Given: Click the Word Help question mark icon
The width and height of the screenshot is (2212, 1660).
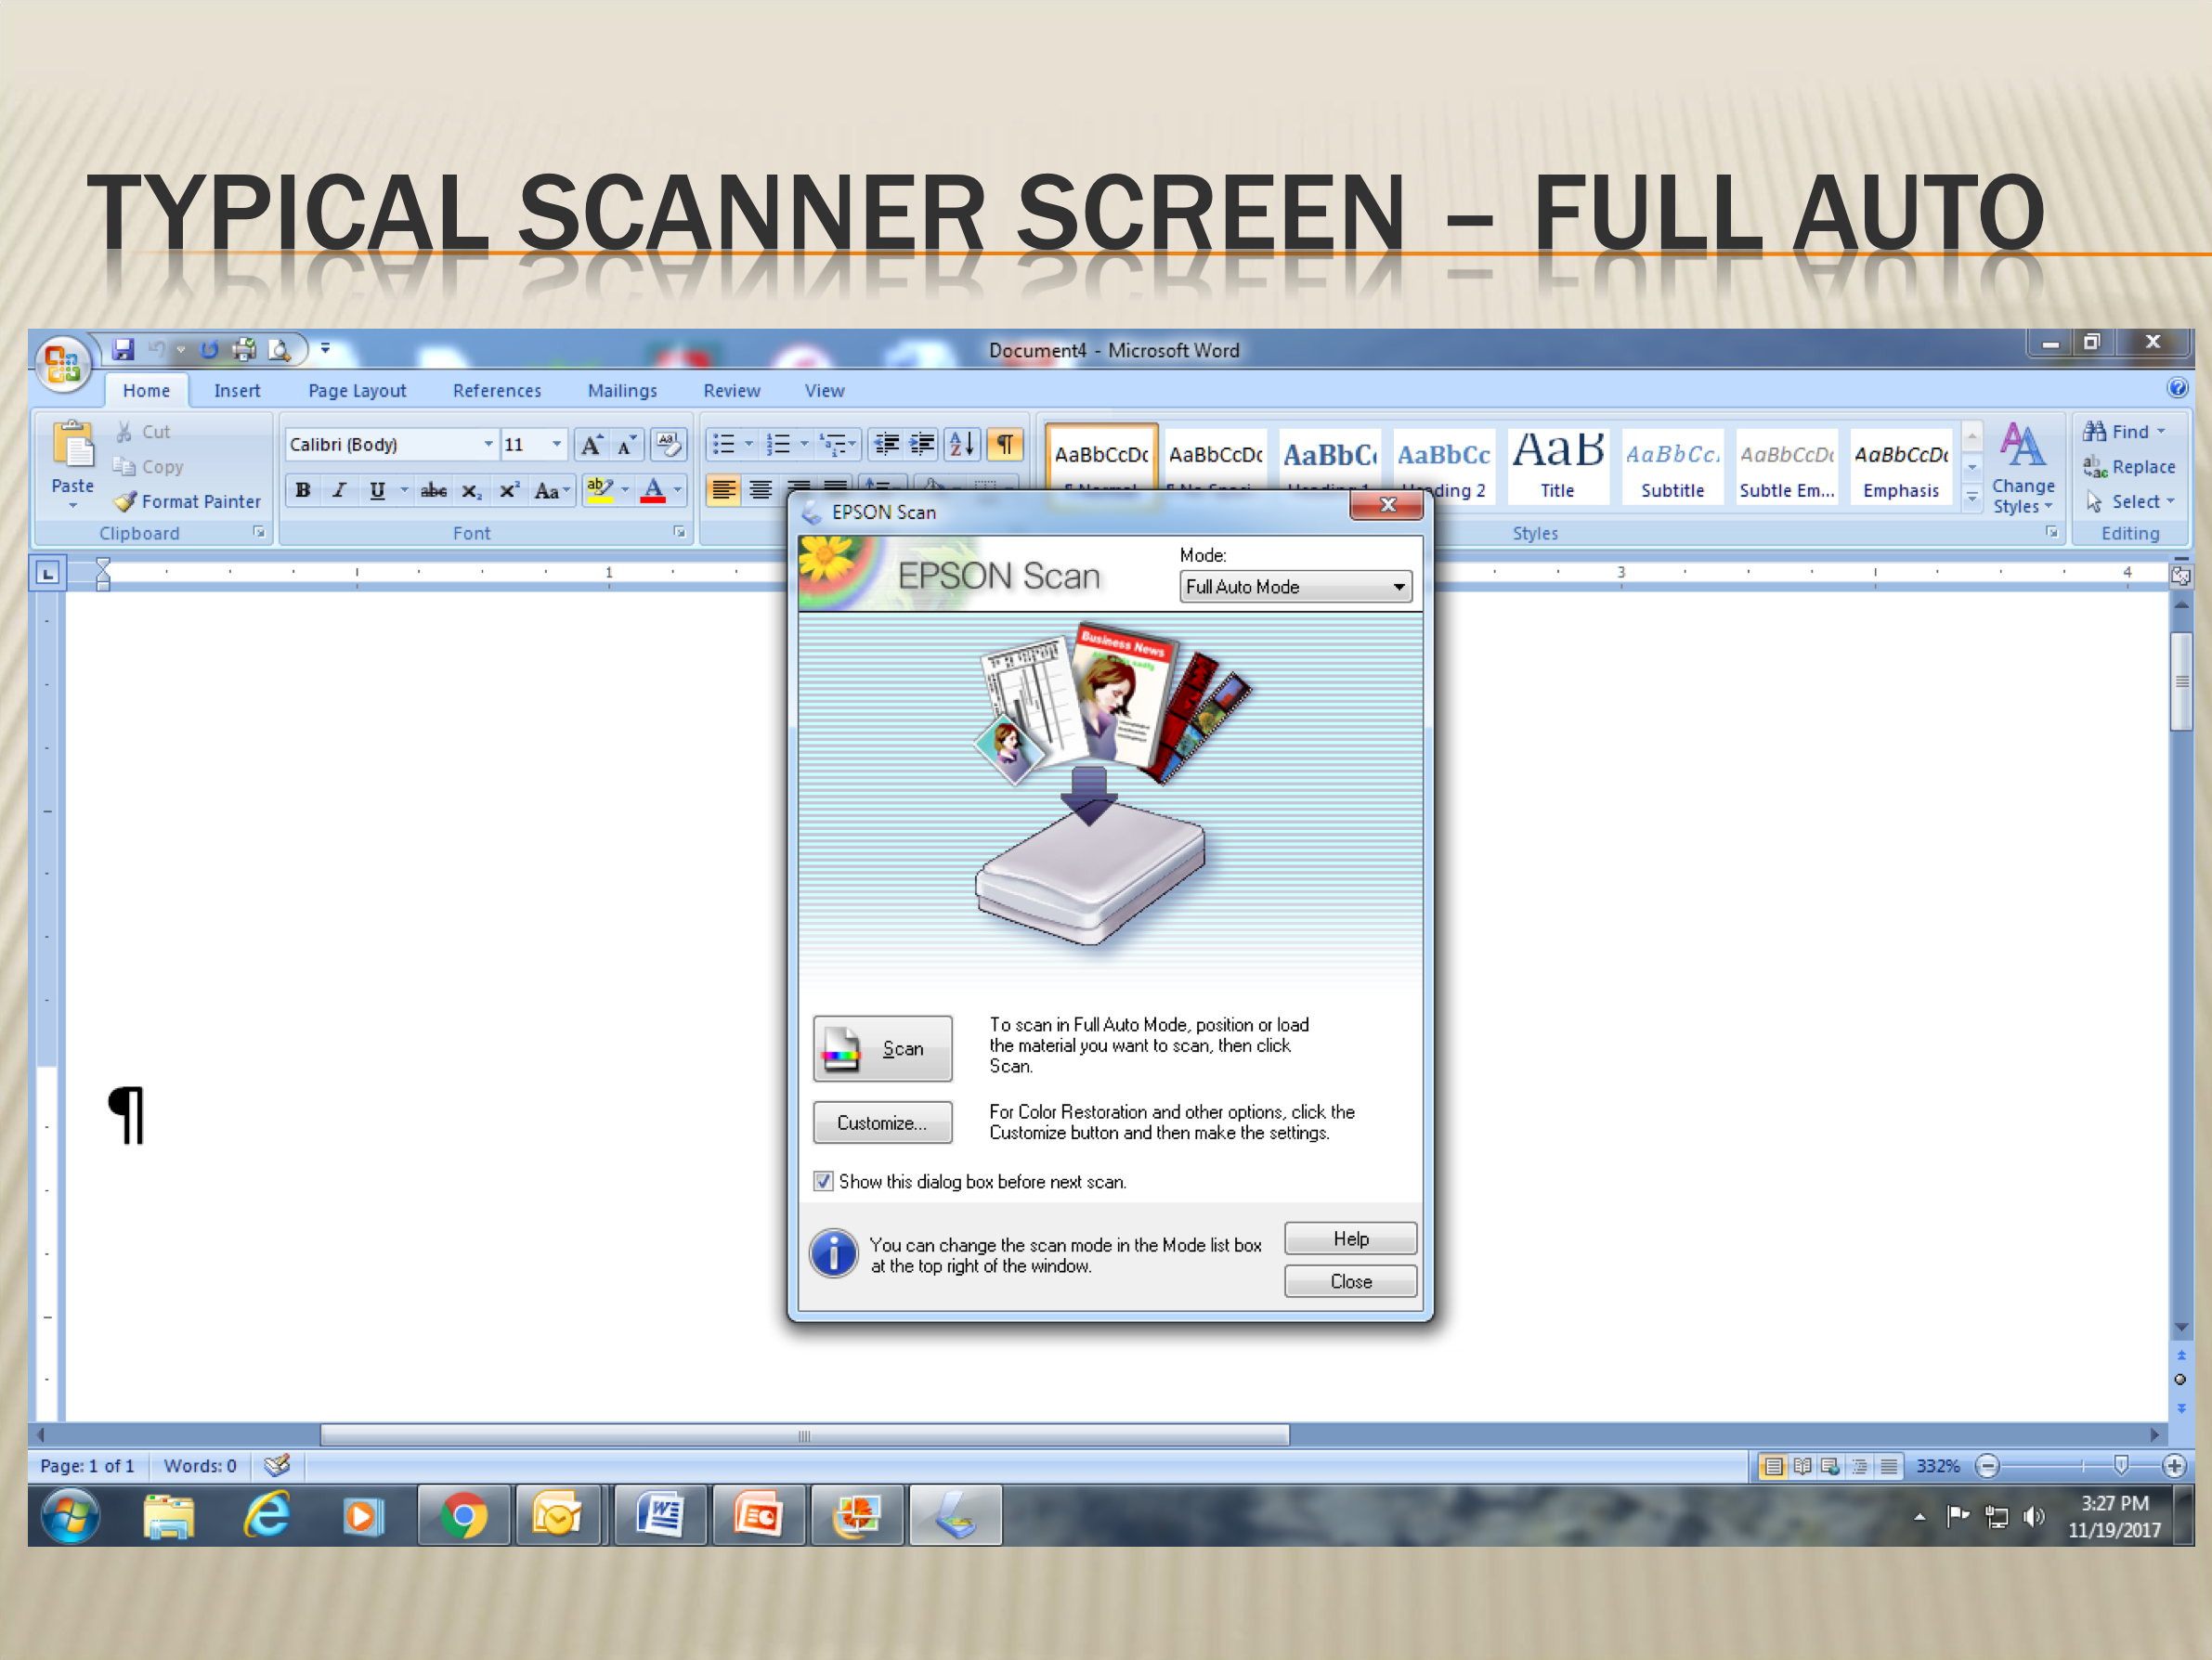Looking at the screenshot, I should (2177, 388).
